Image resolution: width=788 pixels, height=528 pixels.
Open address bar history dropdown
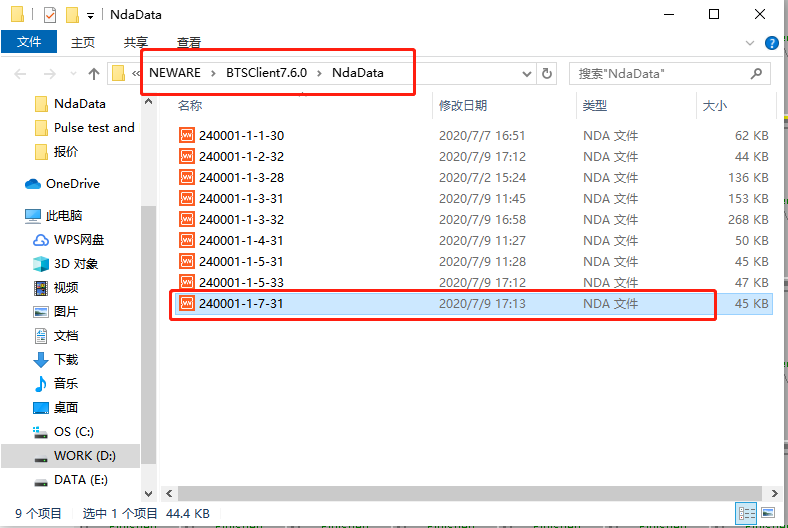coord(527,74)
